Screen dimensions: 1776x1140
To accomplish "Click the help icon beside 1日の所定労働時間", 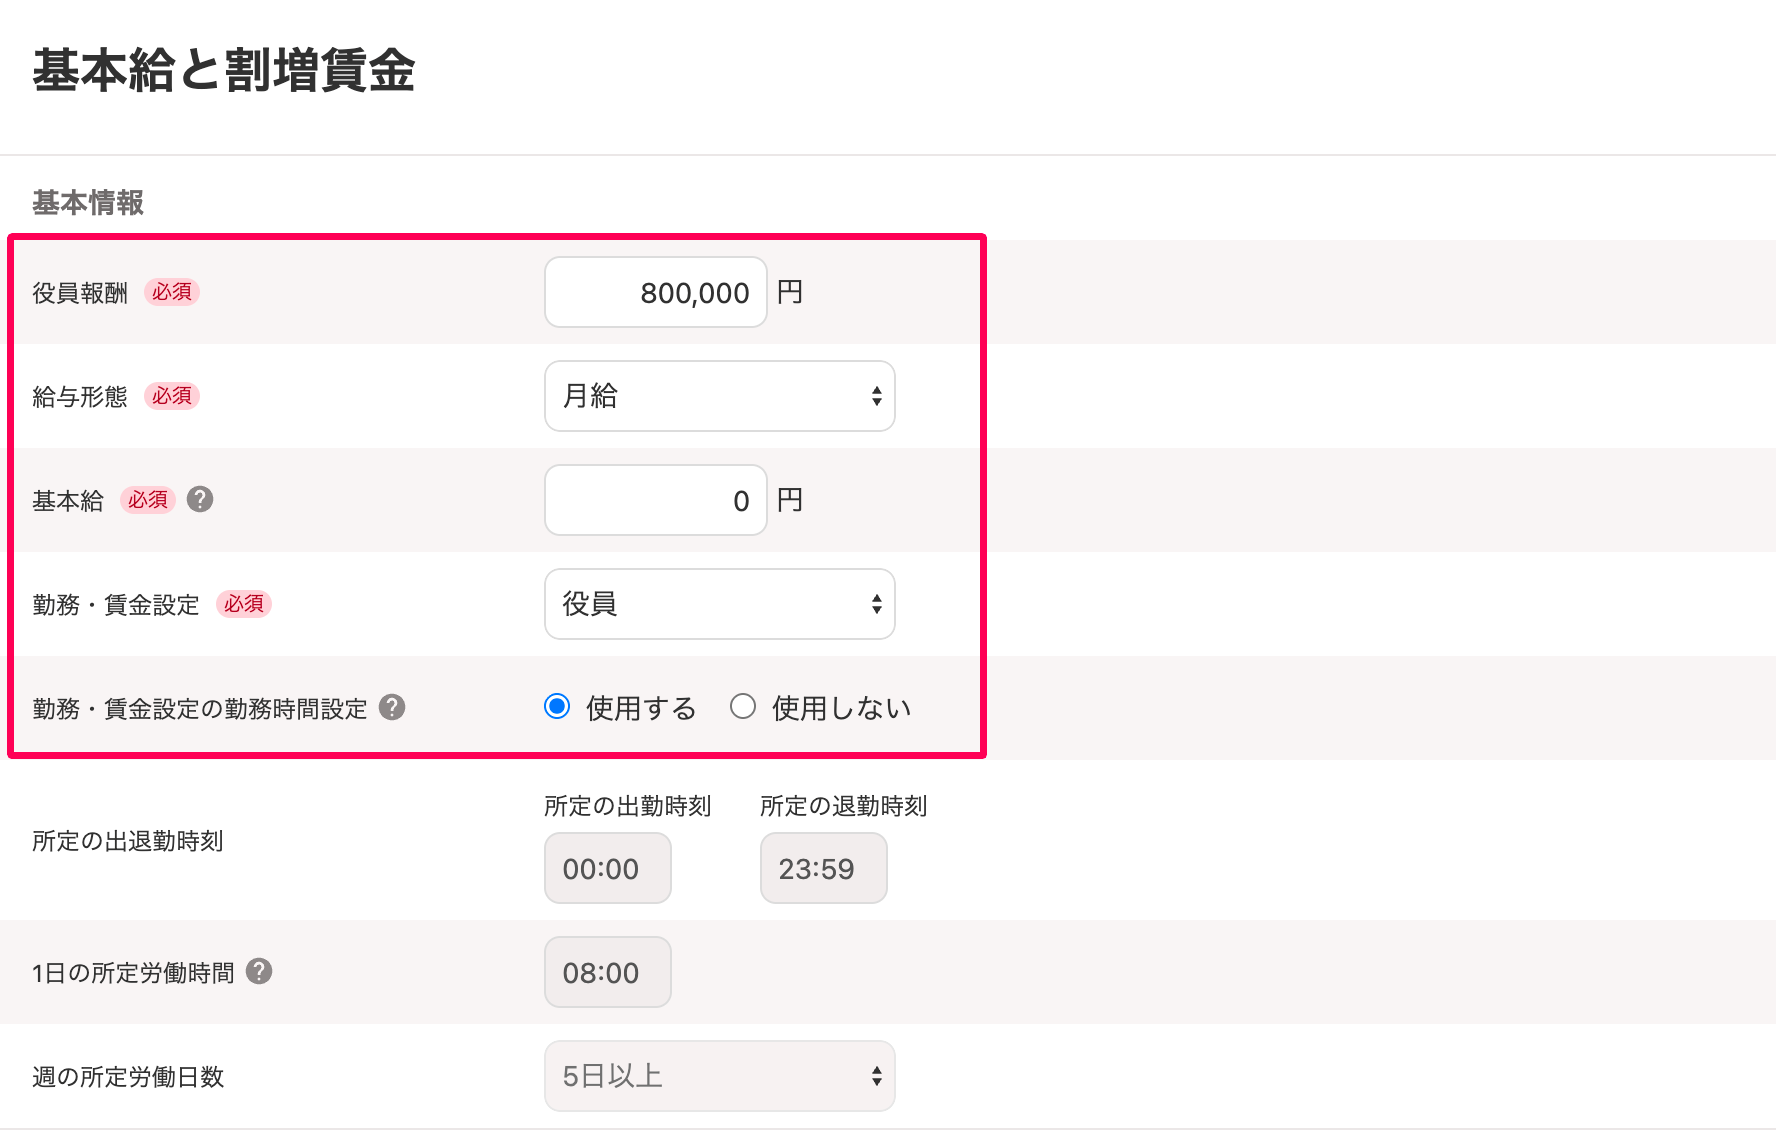I will 259,971.
